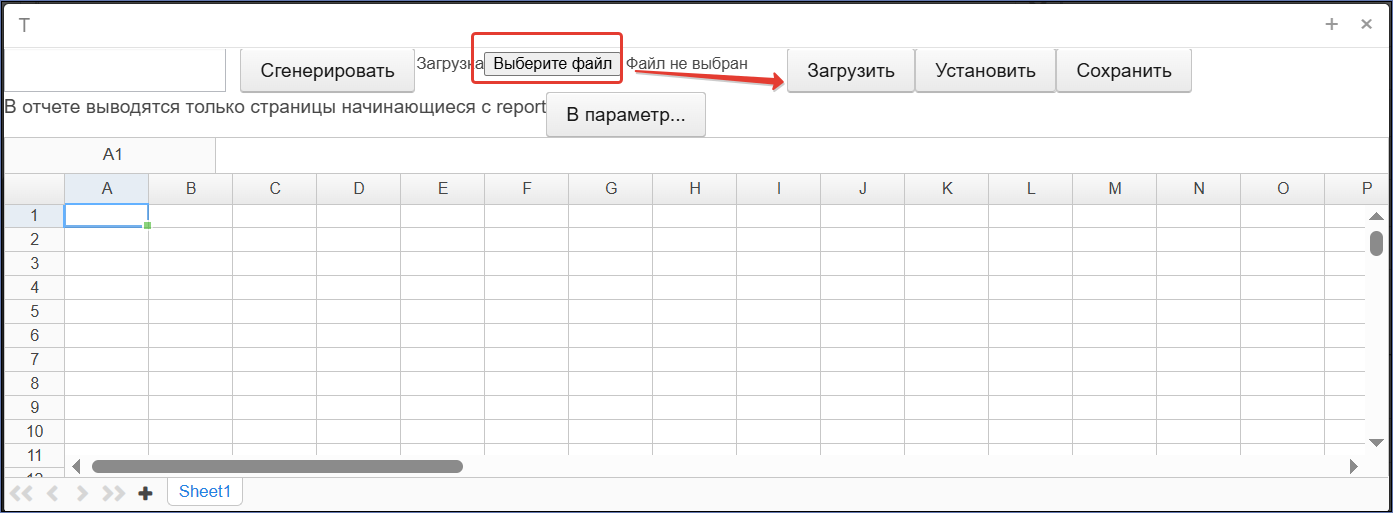The width and height of the screenshot is (1393, 513).
Task: Click the select-all corner of the grid
Action: coord(34,188)
